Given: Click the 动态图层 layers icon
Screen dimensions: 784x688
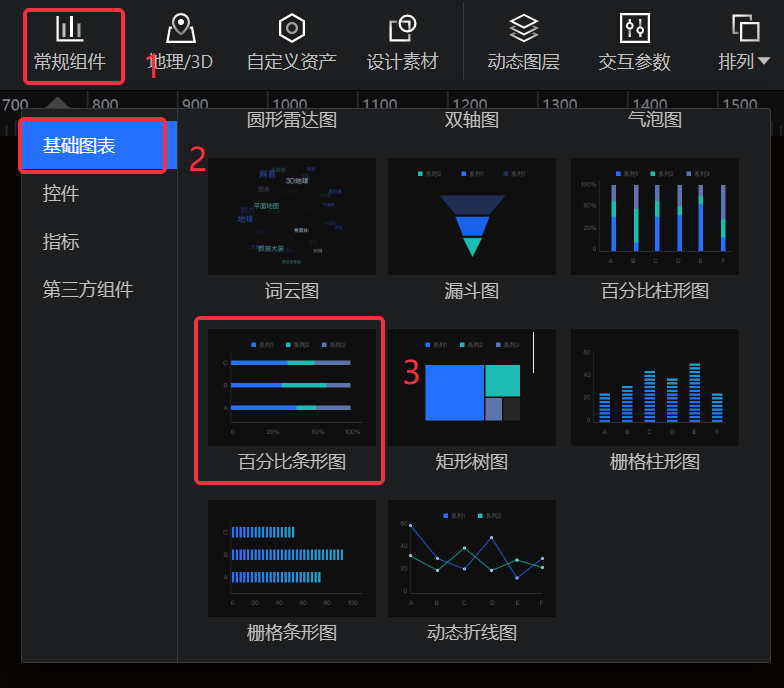Looking at the screenshot, I should [523, 28].
